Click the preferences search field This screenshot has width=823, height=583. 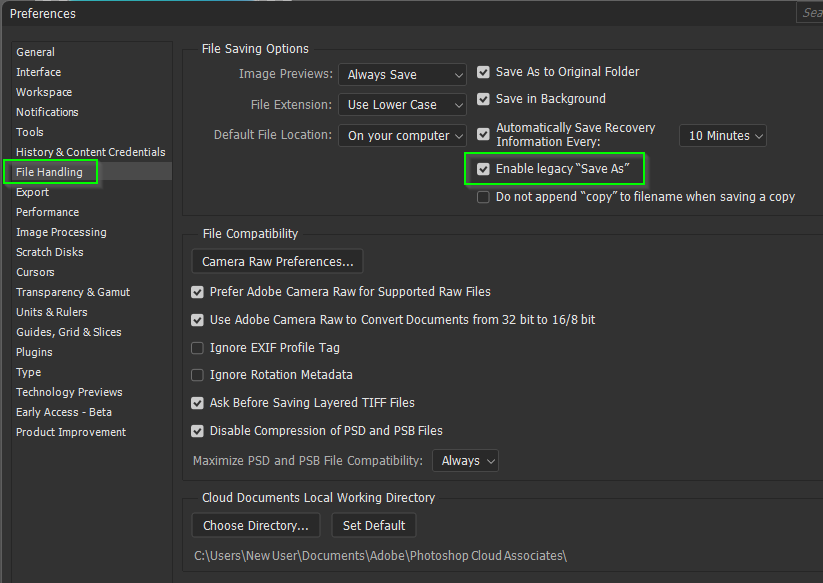coord(810,12)
